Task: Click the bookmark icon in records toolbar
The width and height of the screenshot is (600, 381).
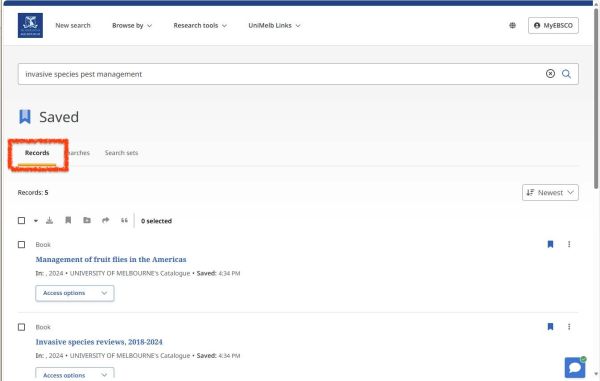Action: coord(68,220)
